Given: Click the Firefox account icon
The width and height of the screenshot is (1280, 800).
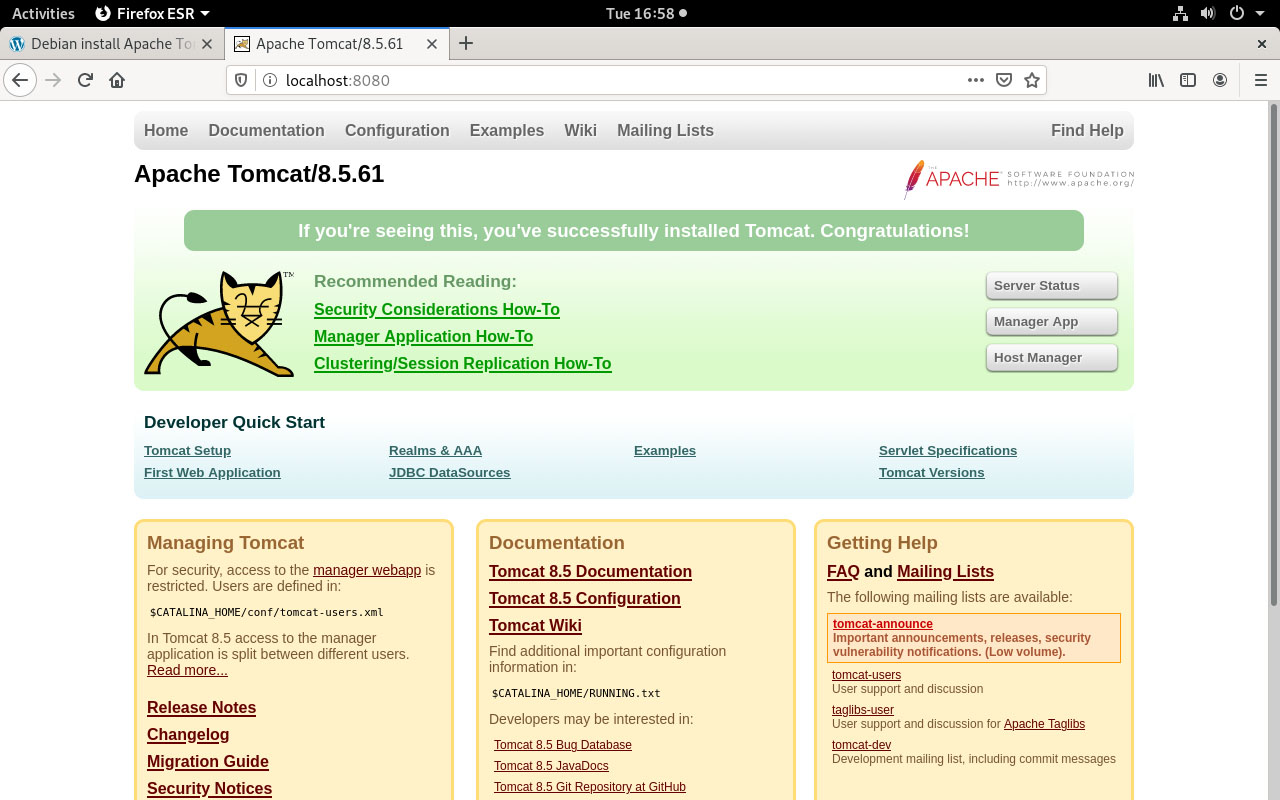Looking at the screenshot, I should click(1222, 79).
